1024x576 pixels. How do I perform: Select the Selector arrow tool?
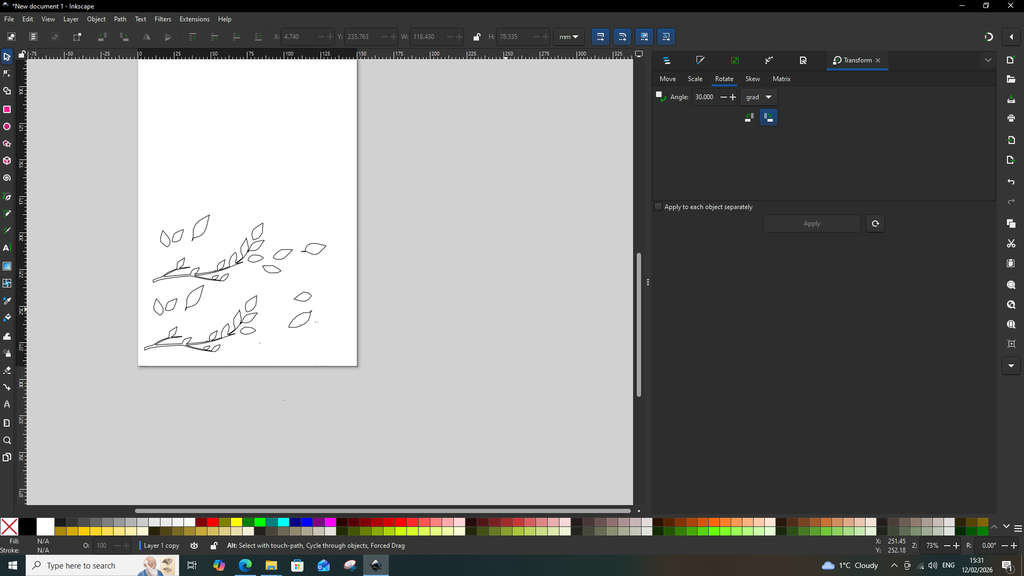(7, 57)
